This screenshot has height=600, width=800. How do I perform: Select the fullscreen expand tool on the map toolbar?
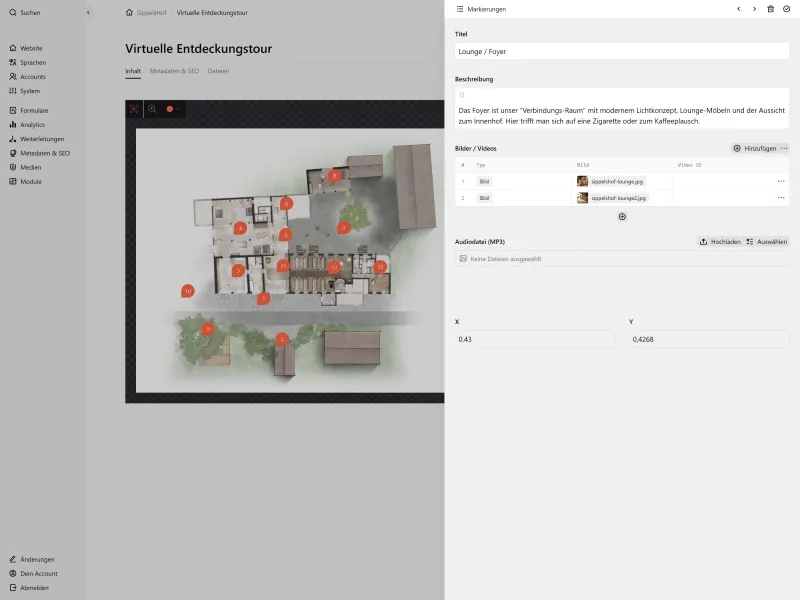(134, 109)
